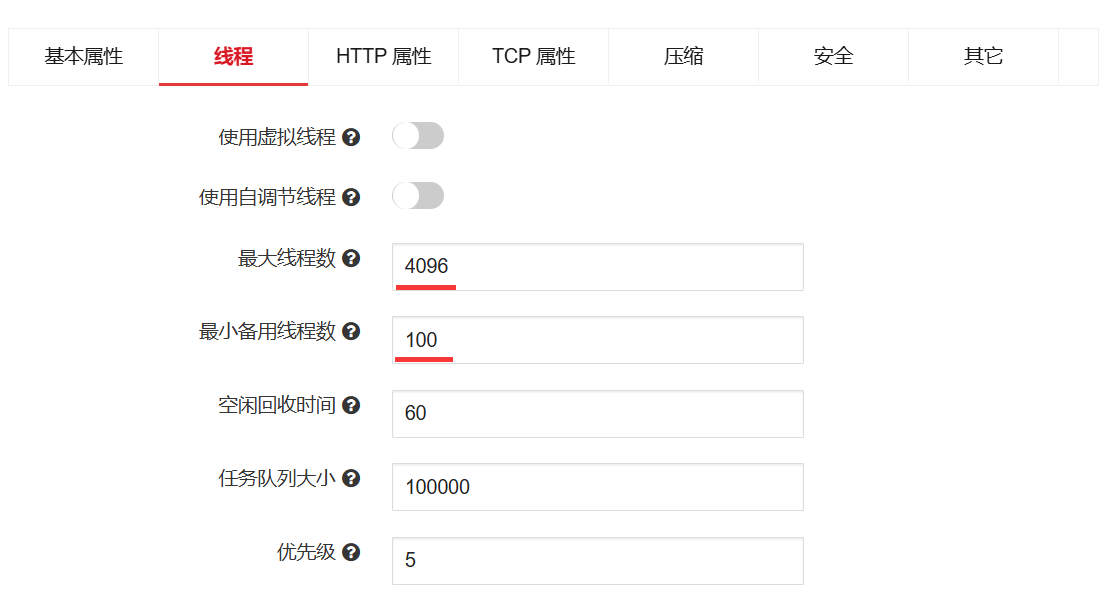
Task: Switch to the 安全 tab
Action: (x=834, y=56)
